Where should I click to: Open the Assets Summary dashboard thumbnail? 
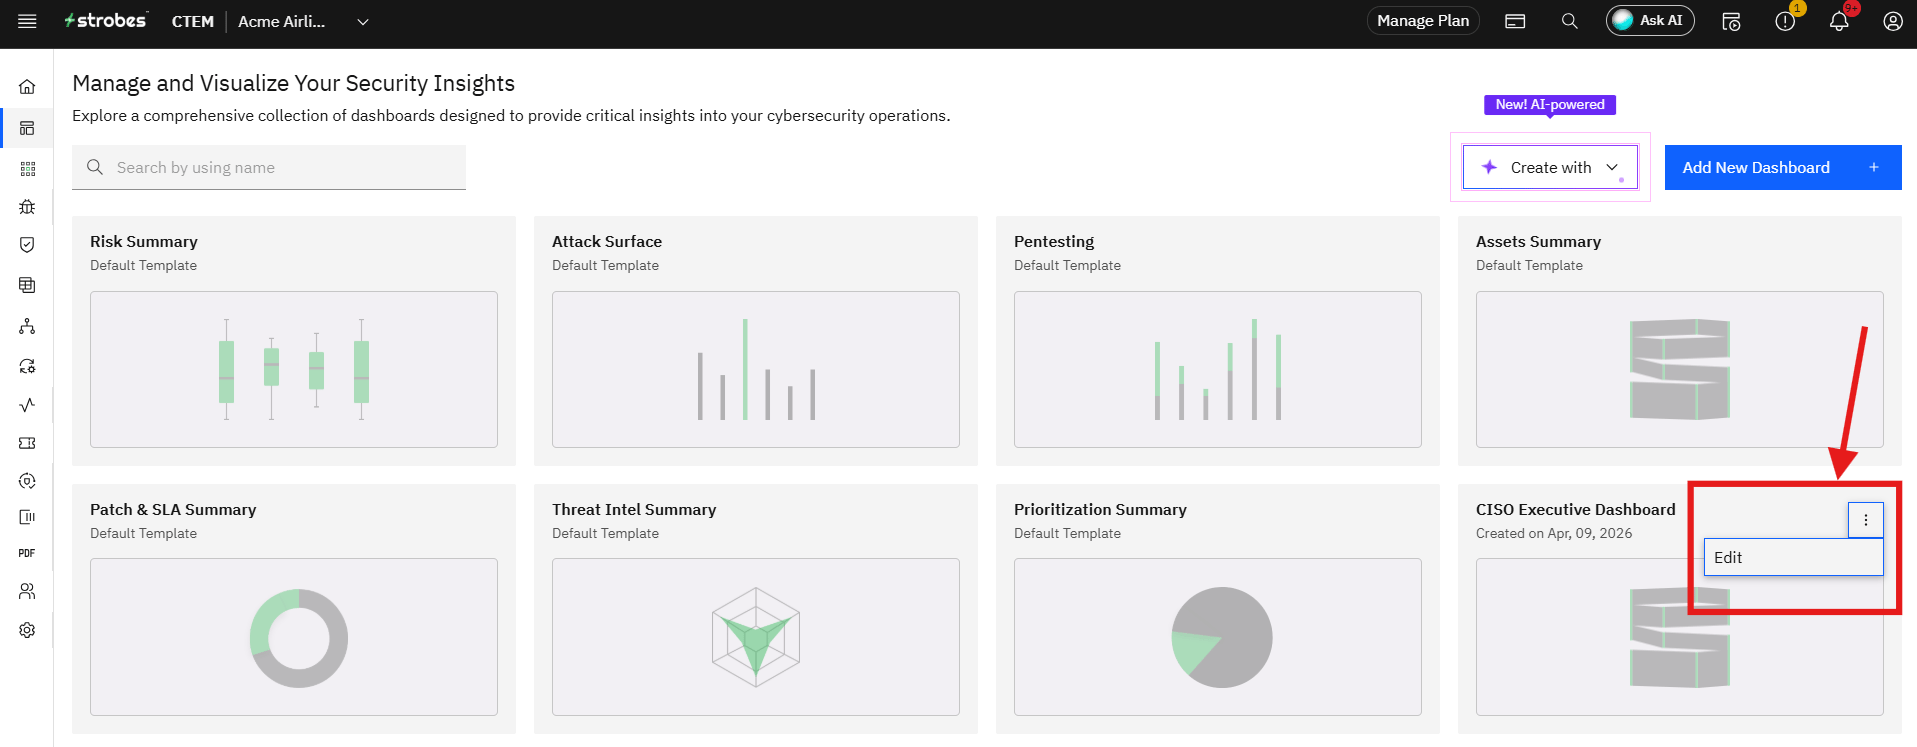pos(1680,369)
